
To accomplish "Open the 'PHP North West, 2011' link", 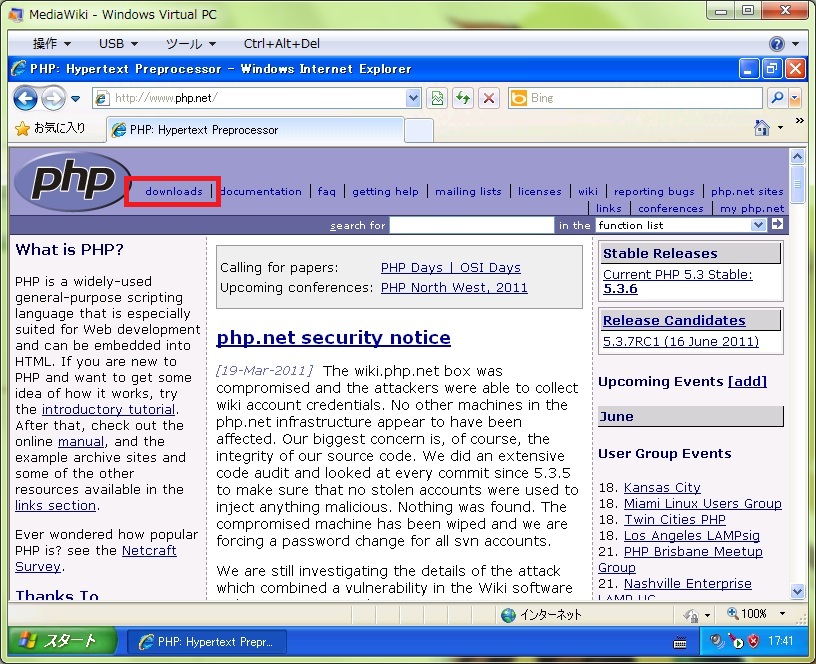I will 454,288.
